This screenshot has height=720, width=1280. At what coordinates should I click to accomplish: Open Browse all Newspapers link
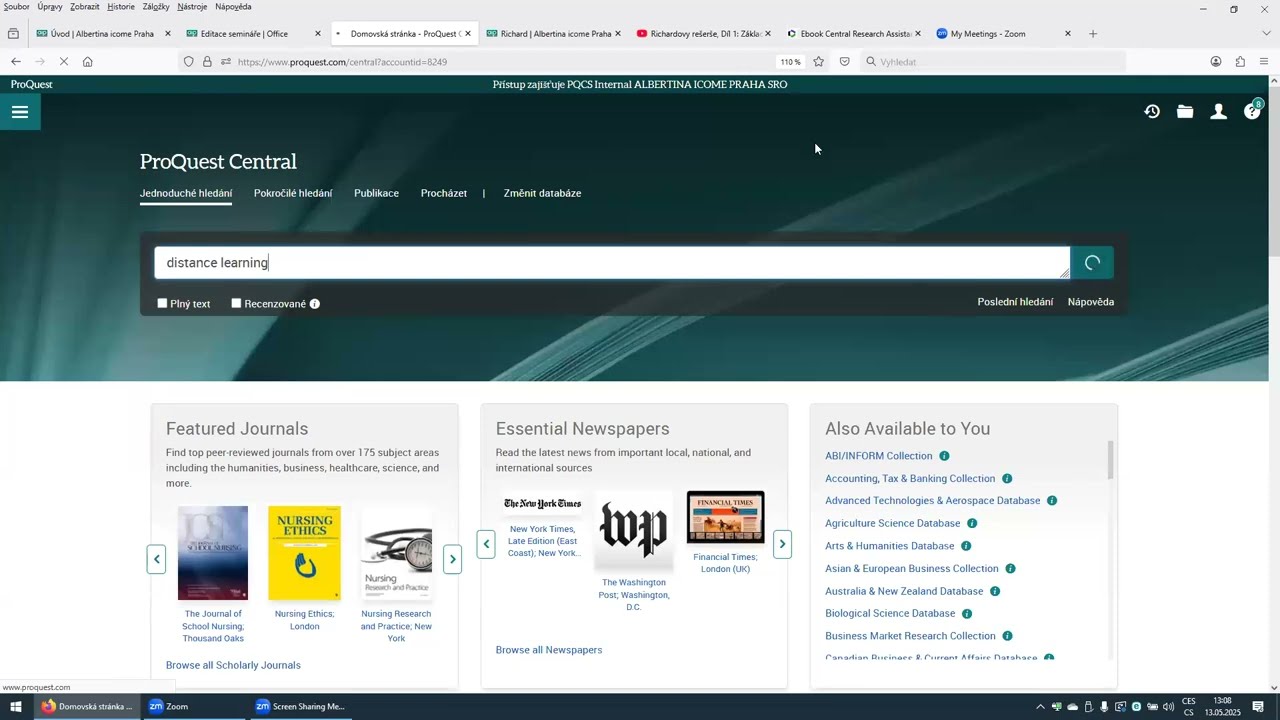pyautogui.click(x=549, y=650)
